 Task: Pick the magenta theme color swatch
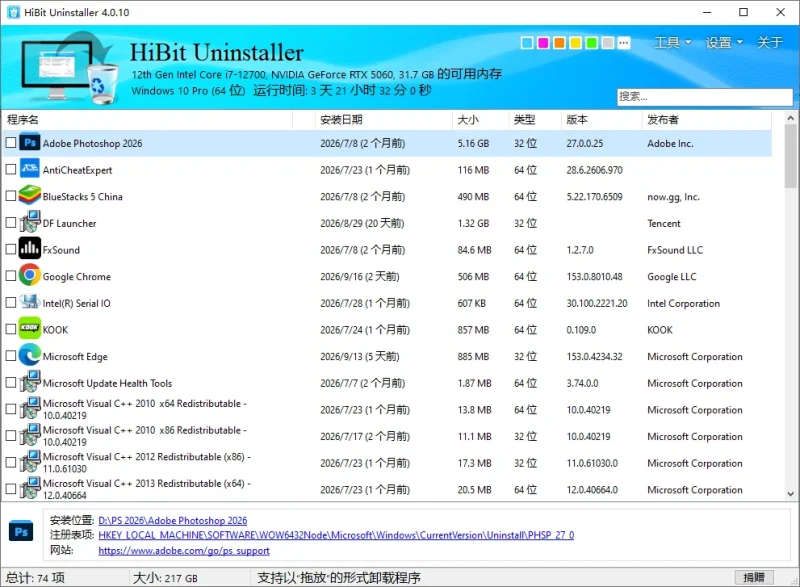coord(543,43)
